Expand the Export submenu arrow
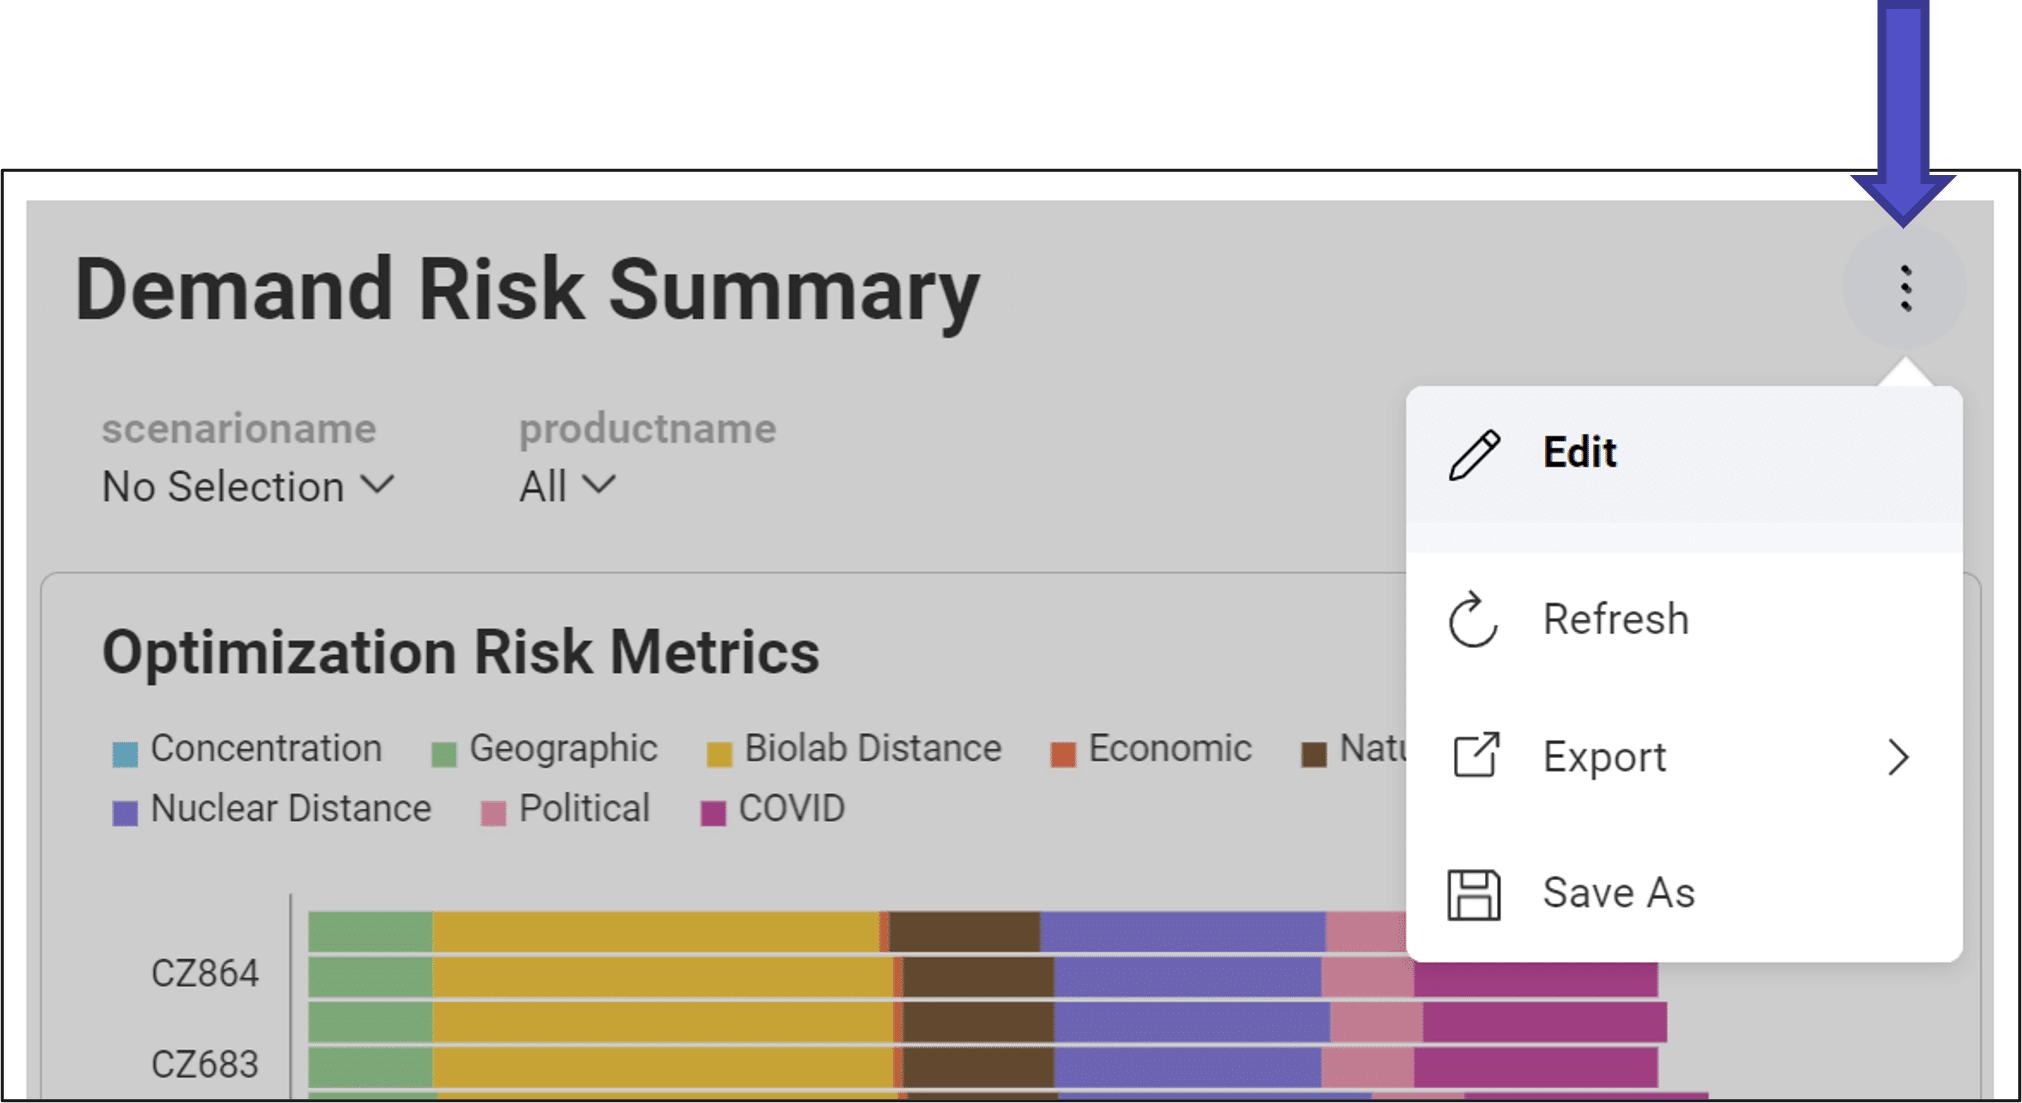Screen dimensions: 2022x1103 point(1898,757)
